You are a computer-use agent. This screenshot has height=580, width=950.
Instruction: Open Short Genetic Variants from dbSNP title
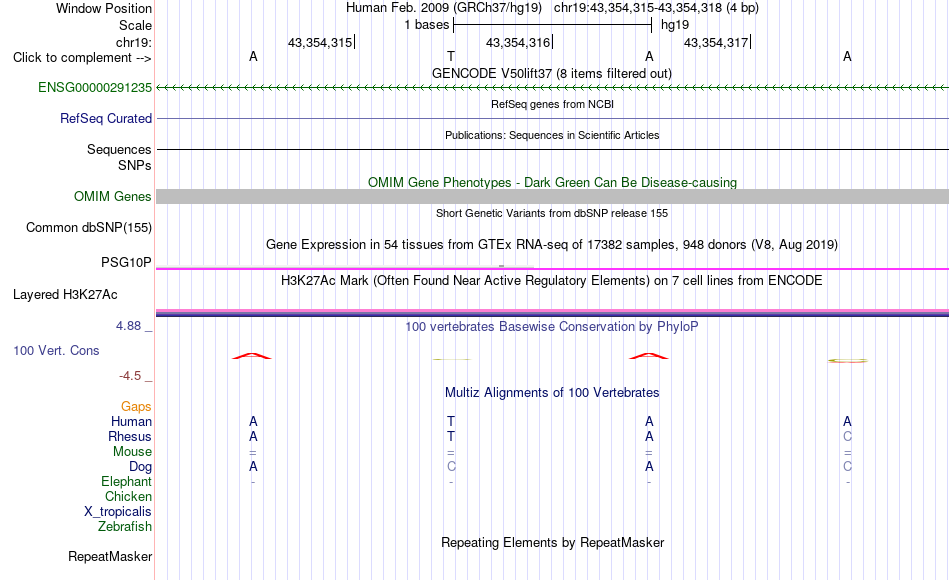[552, 213]
